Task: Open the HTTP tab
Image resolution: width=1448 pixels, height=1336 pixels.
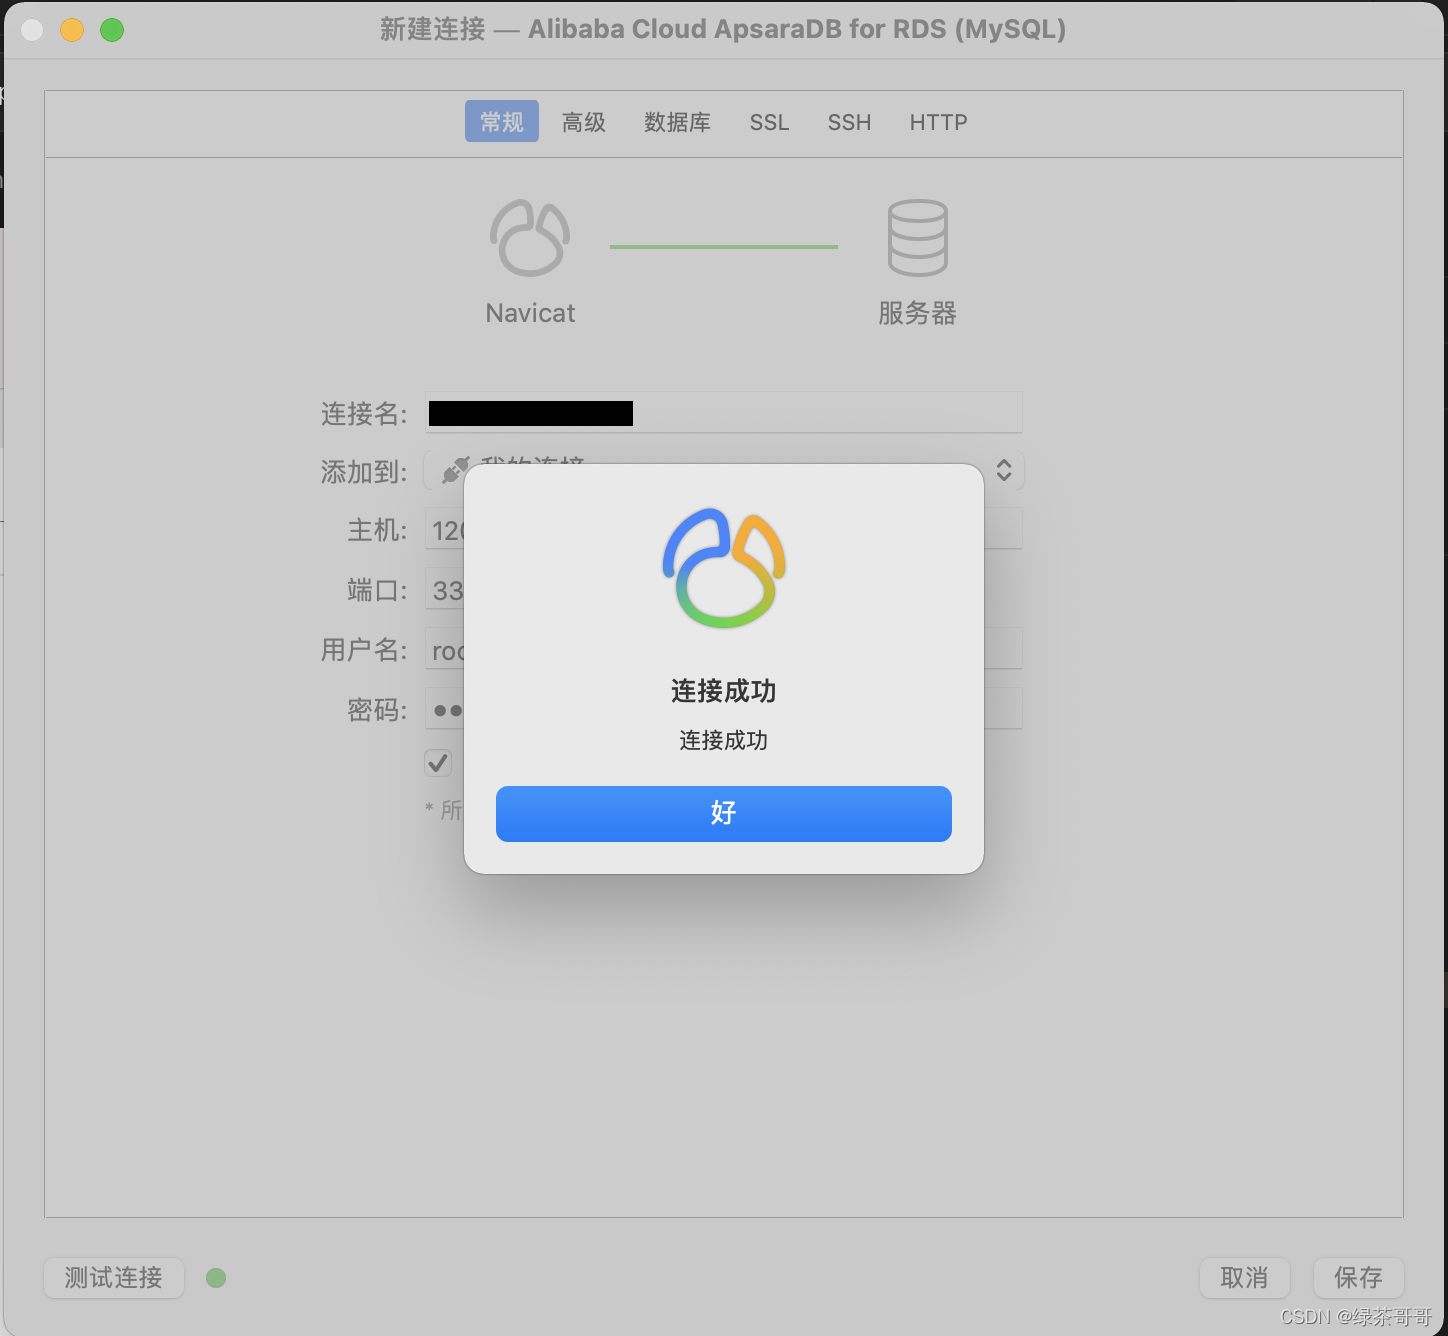Action: click(938, 122)
